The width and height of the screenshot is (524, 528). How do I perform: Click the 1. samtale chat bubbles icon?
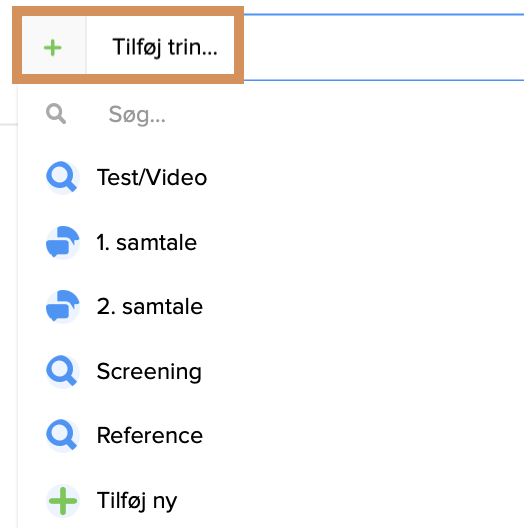pos(63,242)
